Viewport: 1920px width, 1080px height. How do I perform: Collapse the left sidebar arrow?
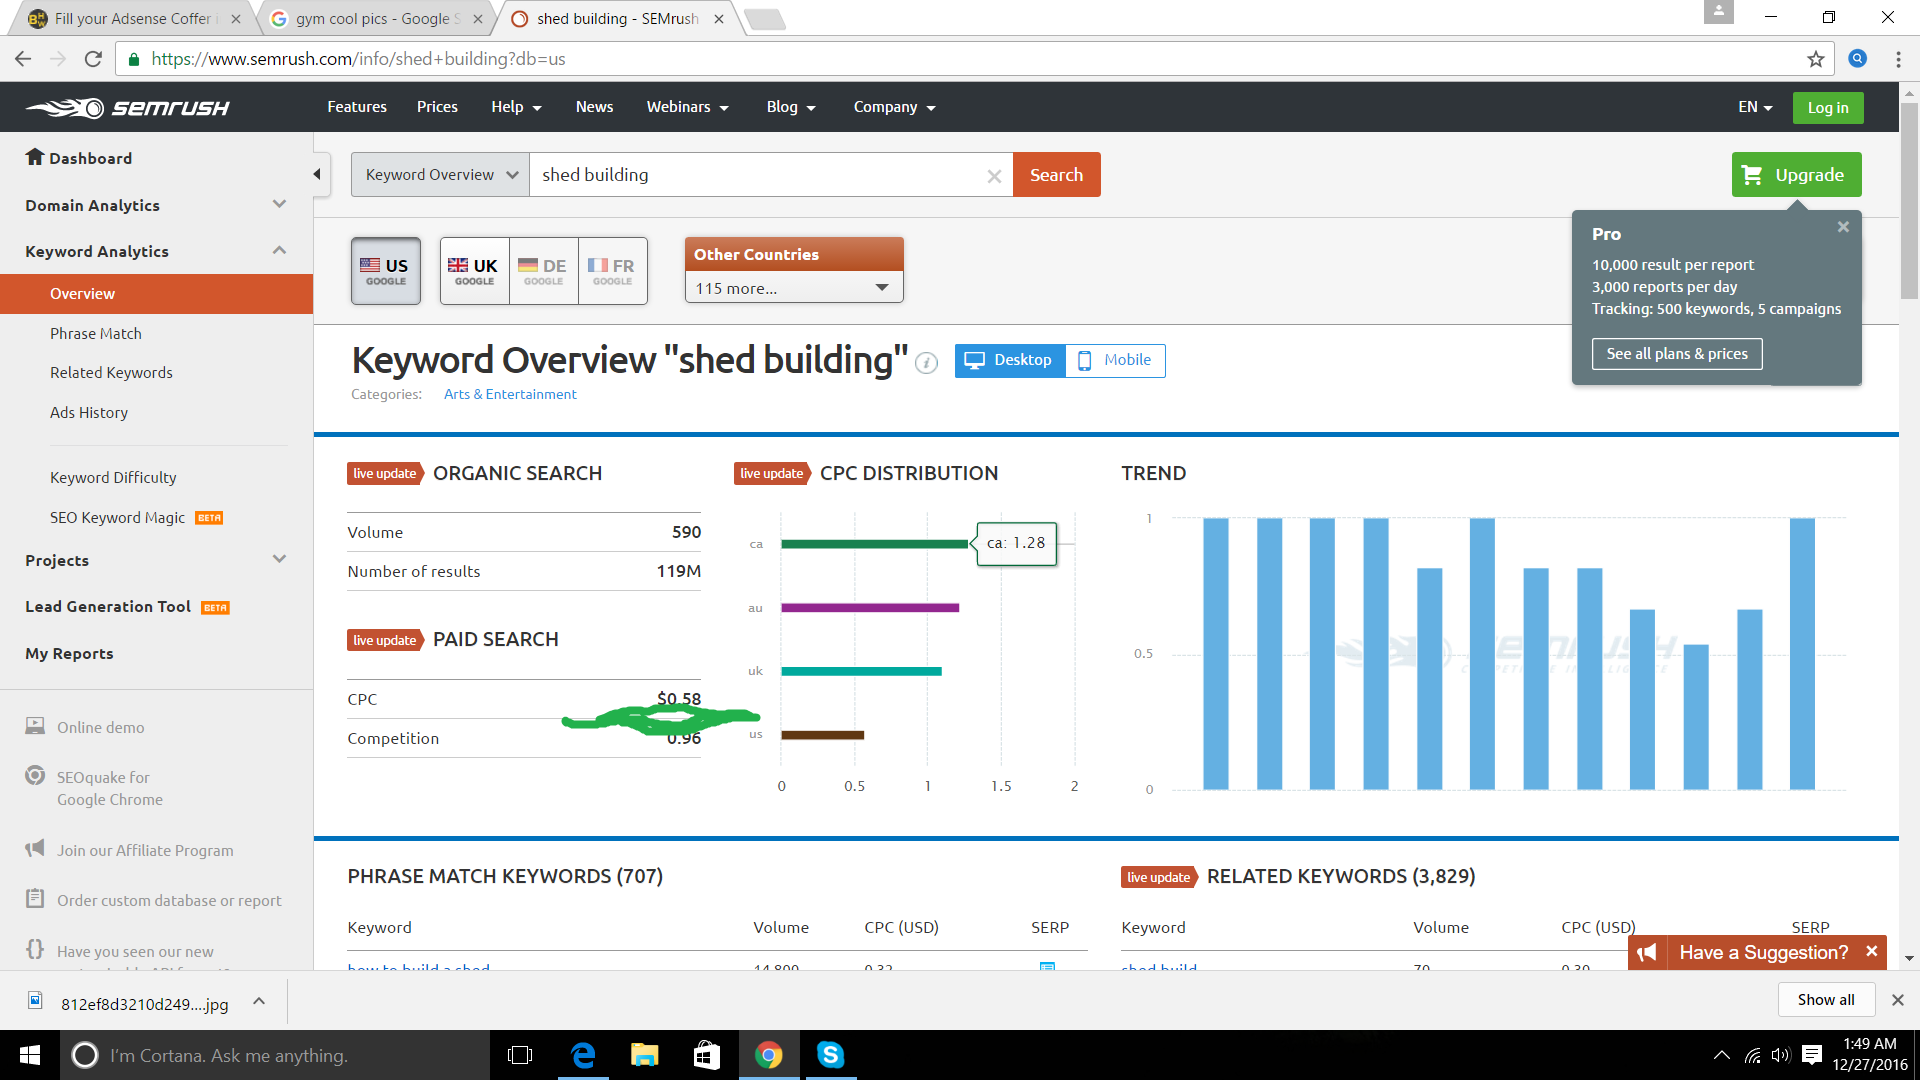(x=317, y=174)
